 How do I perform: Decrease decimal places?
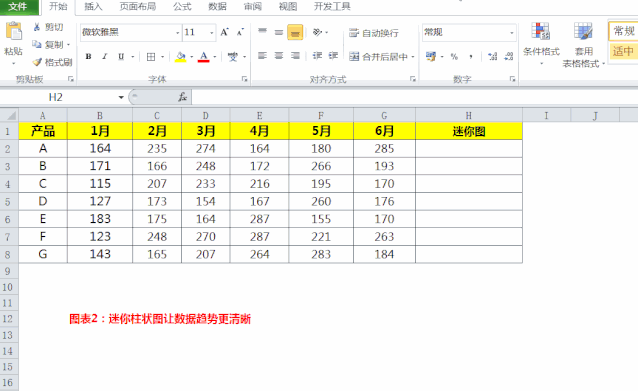(509, 57)
